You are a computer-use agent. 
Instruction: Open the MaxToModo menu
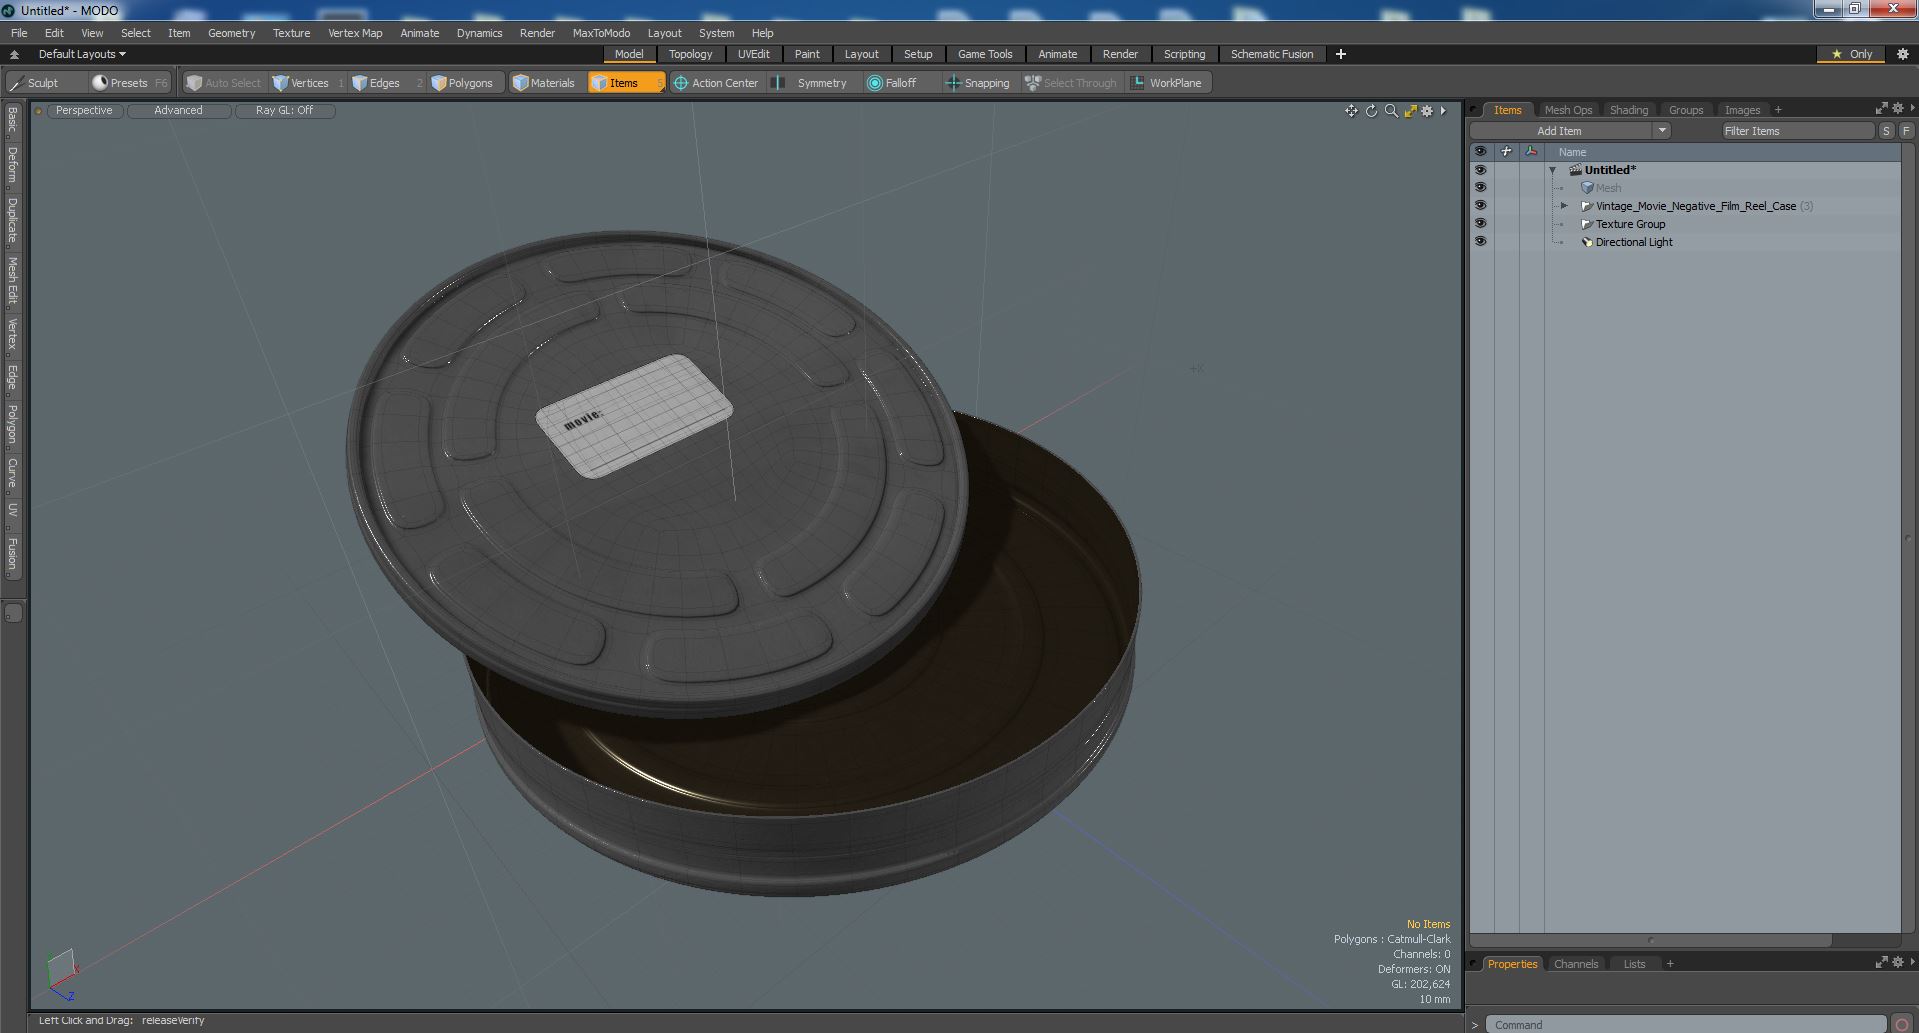[x=601, y=33]
